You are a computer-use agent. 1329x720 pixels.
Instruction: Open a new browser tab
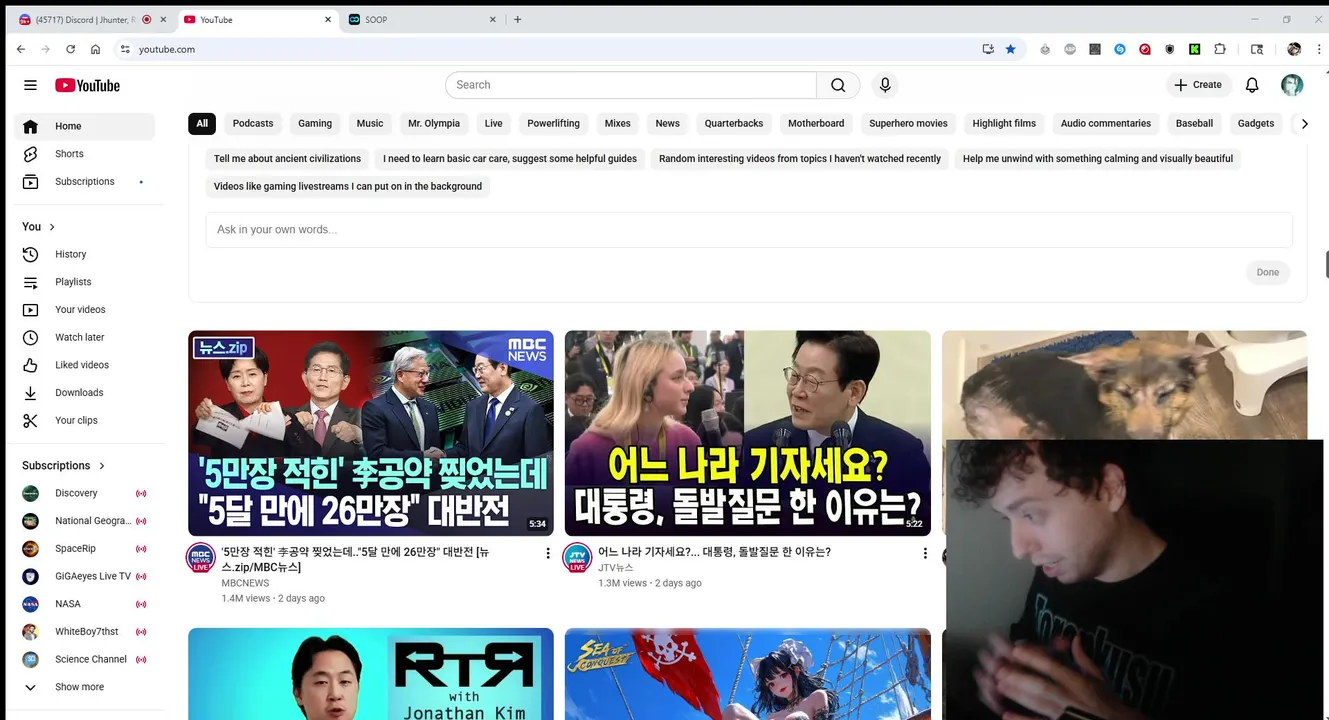click(517, 20)
